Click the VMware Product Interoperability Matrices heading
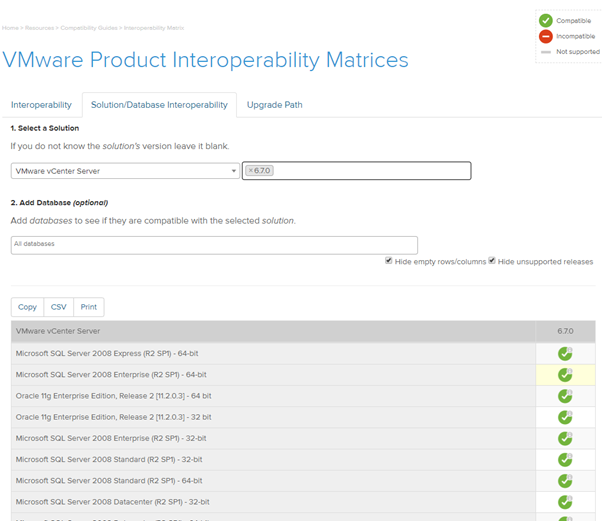This screenshot has width=602, height=521. click(205, 60)
